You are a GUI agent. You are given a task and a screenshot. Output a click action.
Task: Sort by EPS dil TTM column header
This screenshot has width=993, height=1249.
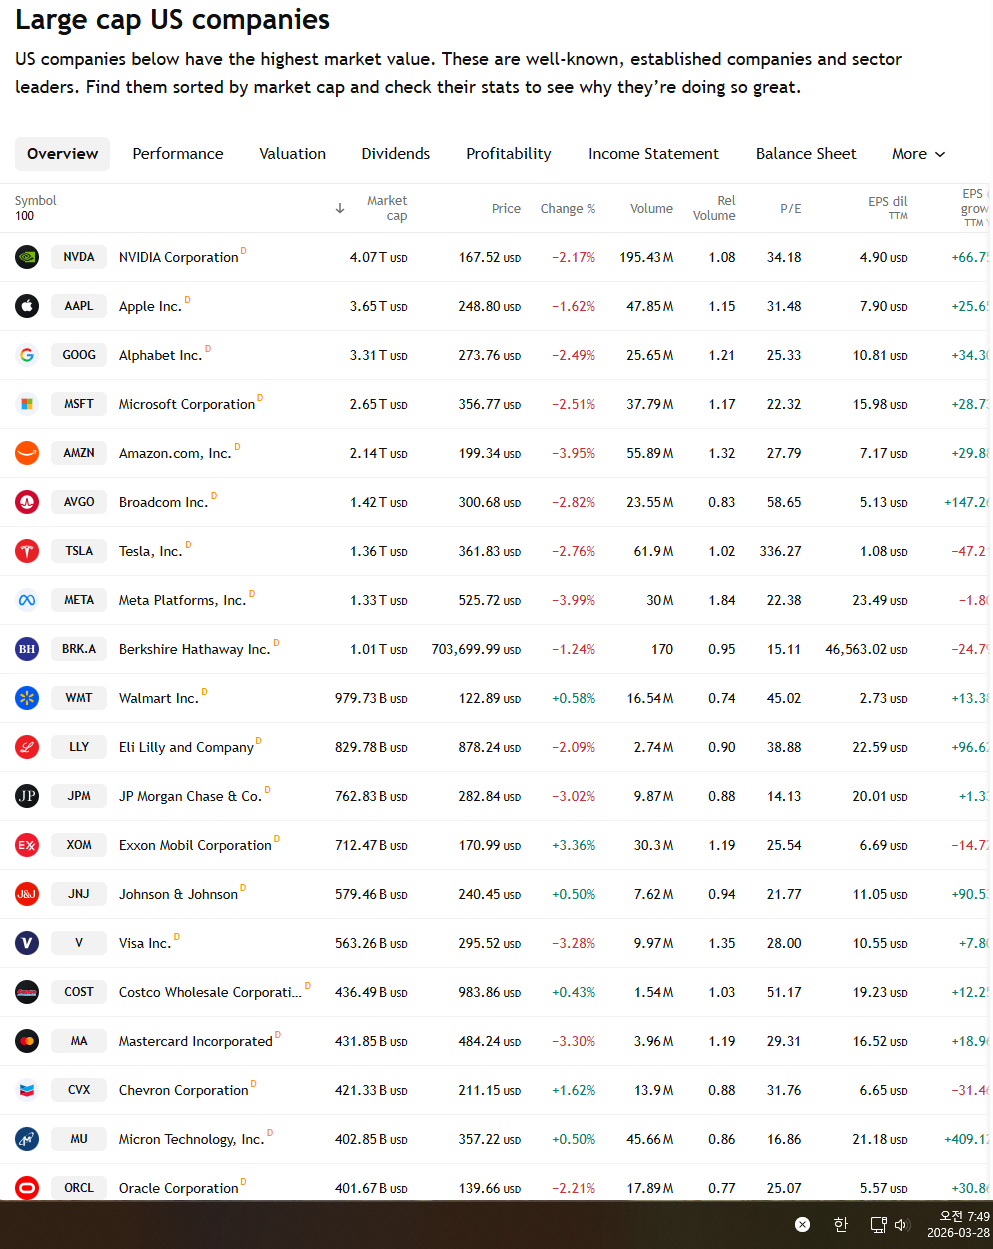(888, 208)
